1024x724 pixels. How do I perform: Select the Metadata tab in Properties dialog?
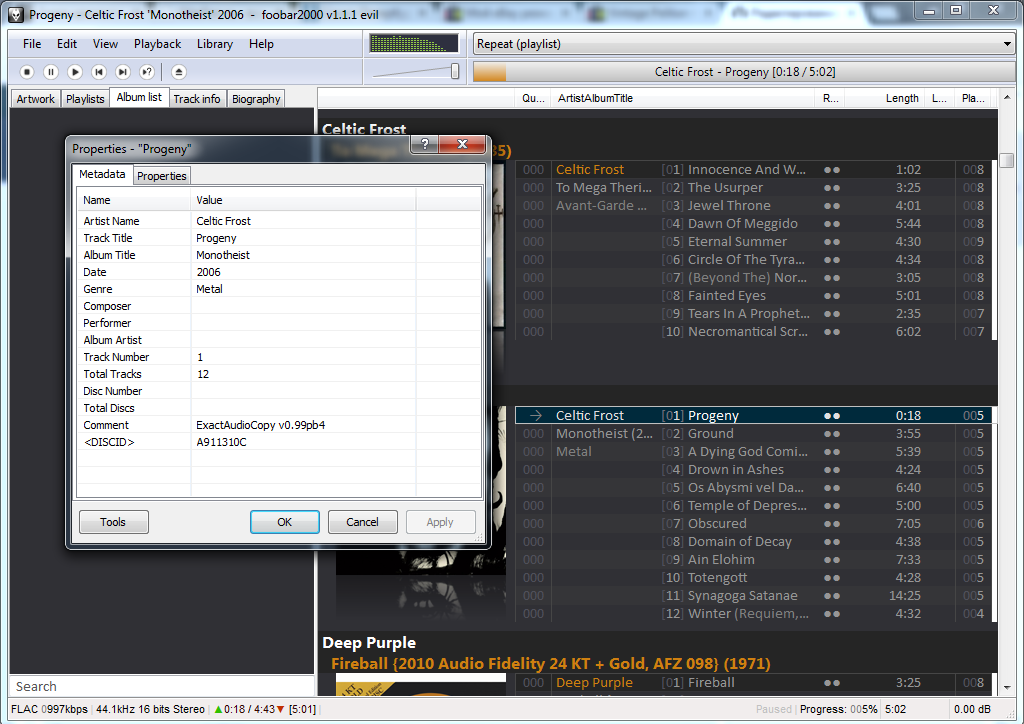coord(102,174)
